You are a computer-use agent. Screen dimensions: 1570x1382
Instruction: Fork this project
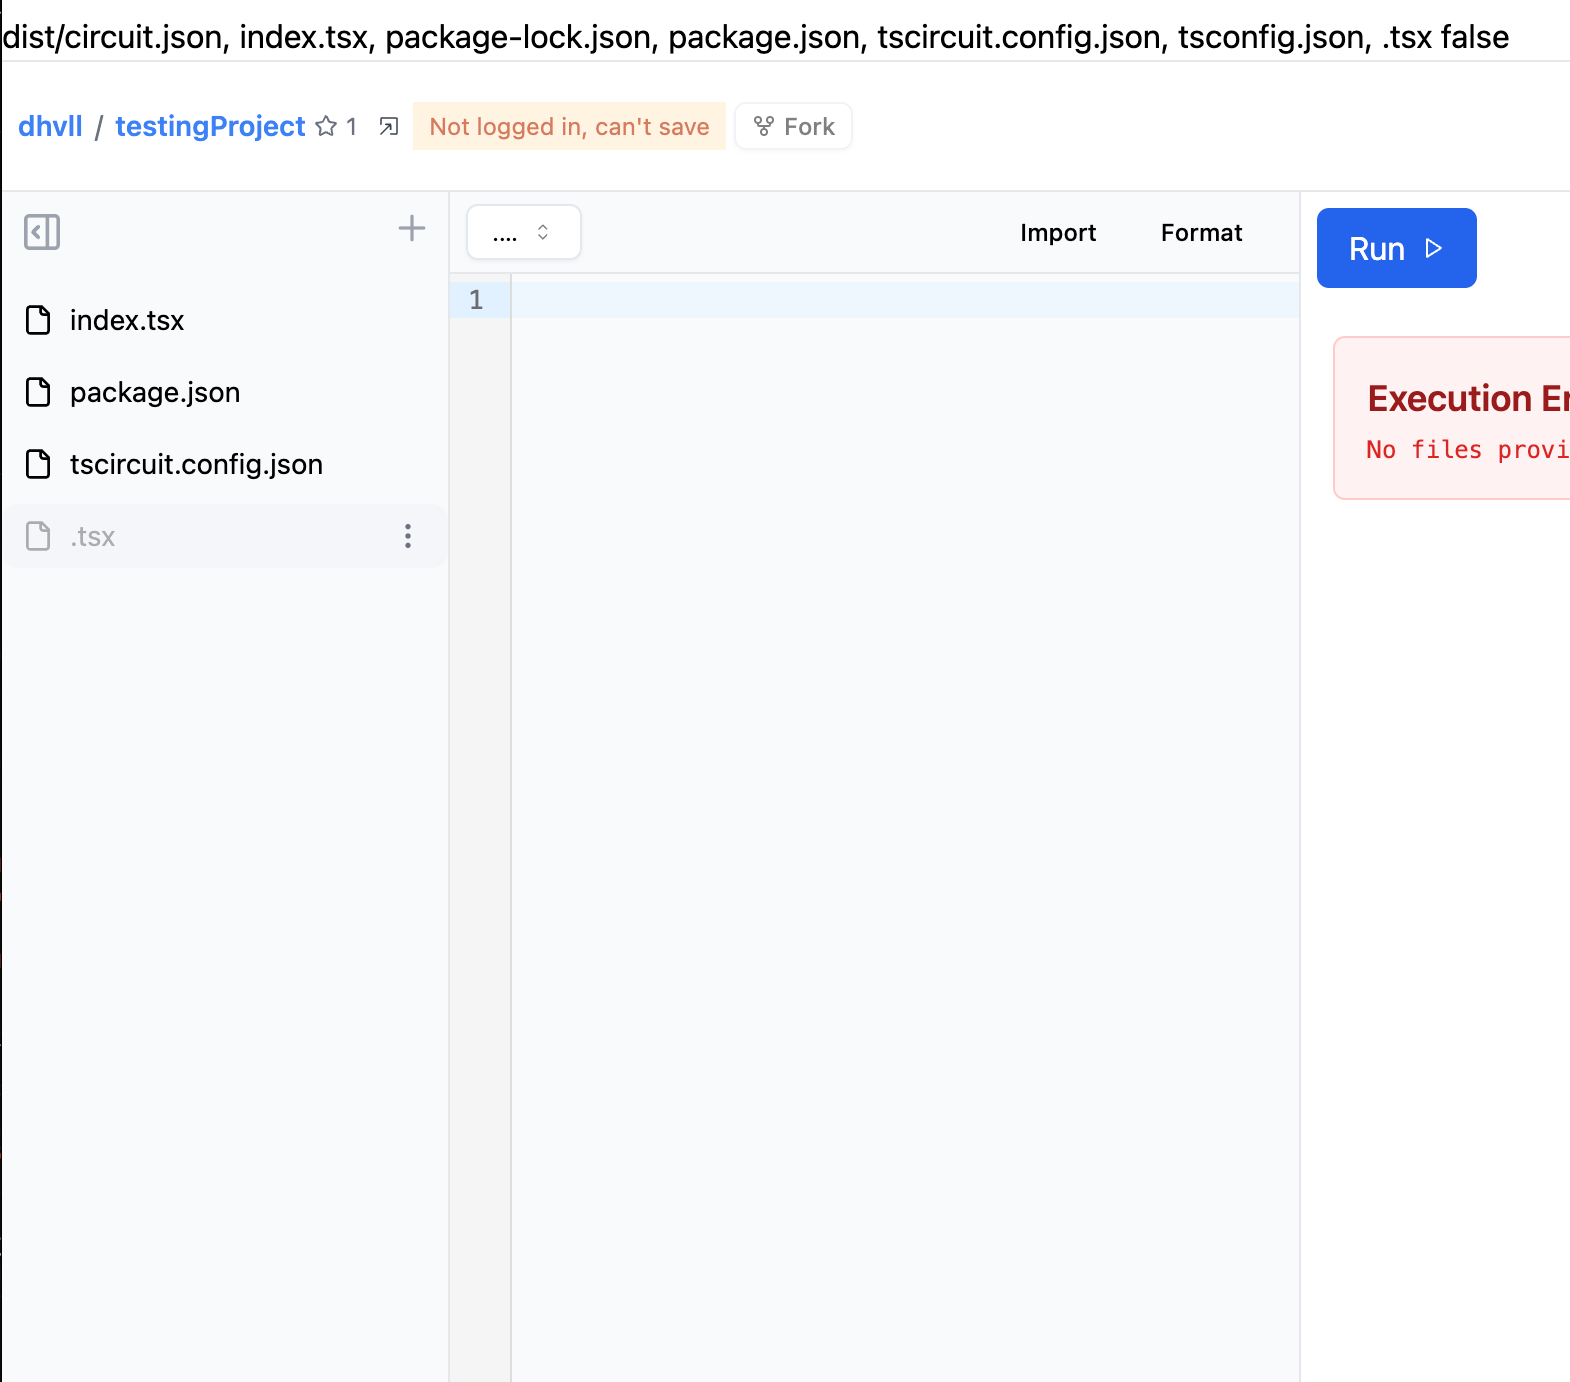click(x=794, y=127)
